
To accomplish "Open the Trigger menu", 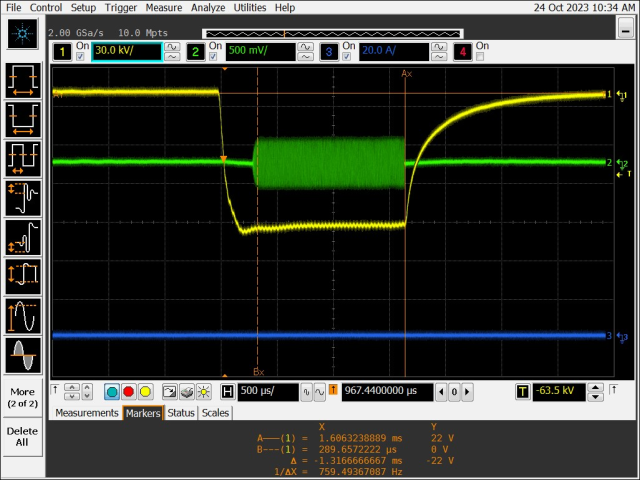I will click(121, 7).
